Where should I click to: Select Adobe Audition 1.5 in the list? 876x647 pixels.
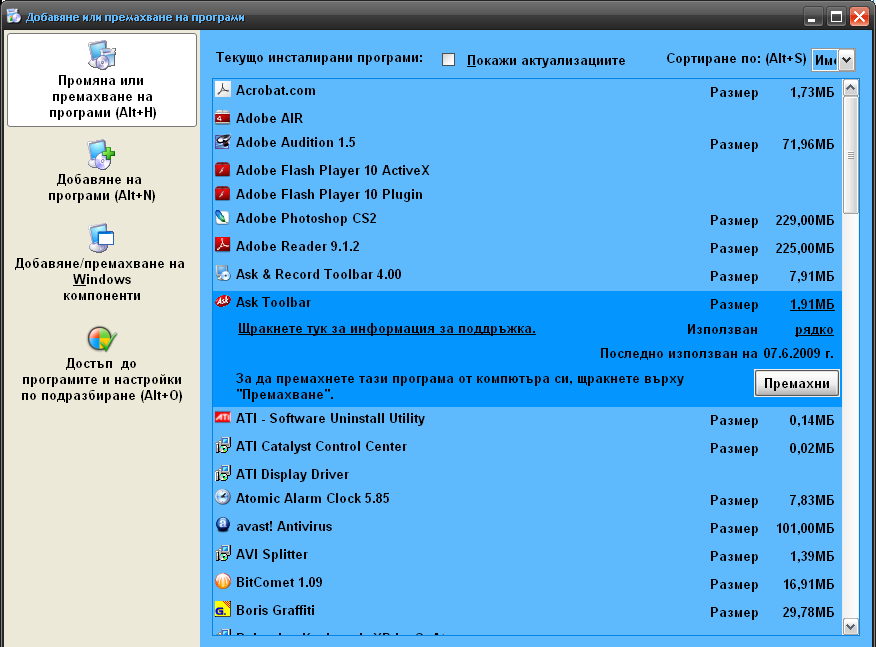point(527,142)
